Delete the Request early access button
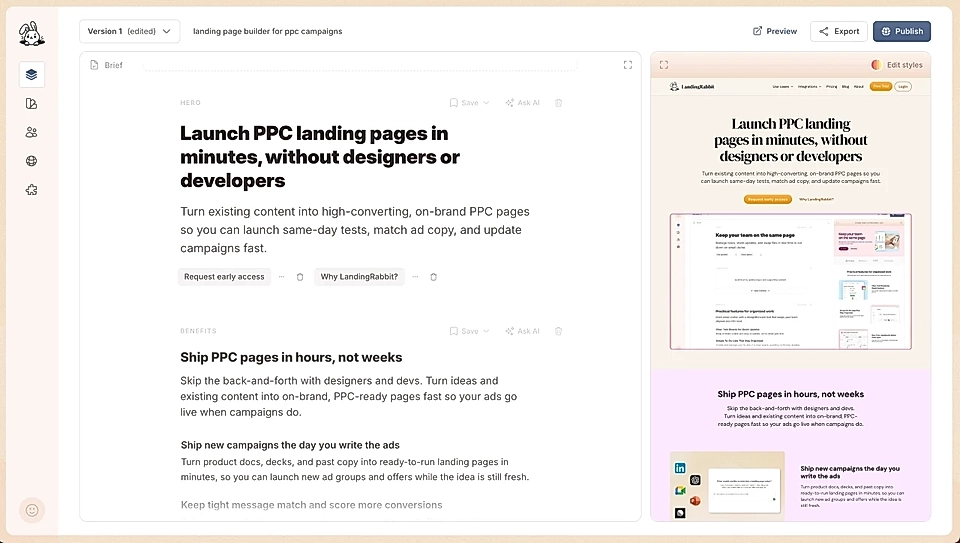 point(300,277)
